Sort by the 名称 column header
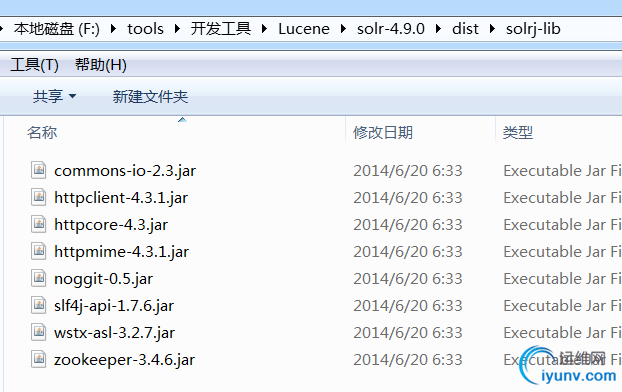This screenshot has height=392, width=622. [x=42, y=132]
